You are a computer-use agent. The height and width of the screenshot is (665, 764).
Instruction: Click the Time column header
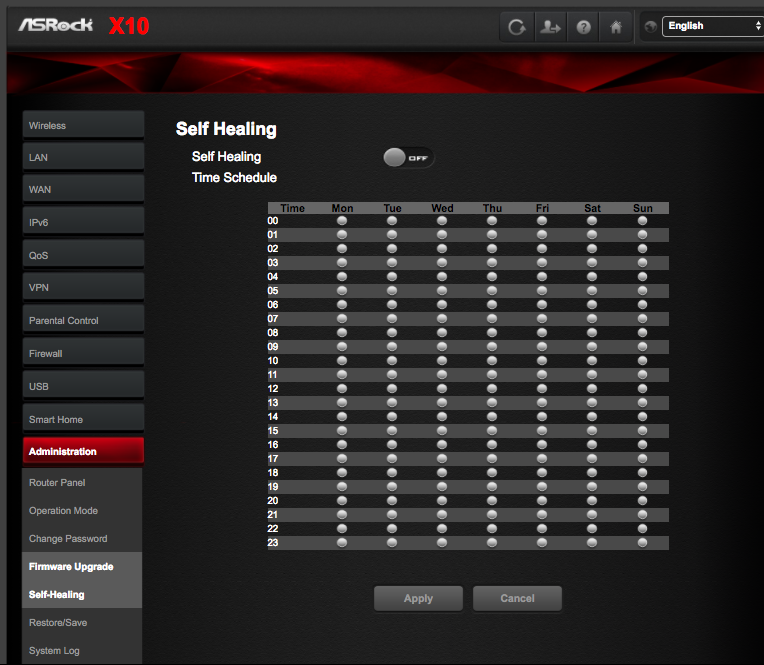click(292, 208)
